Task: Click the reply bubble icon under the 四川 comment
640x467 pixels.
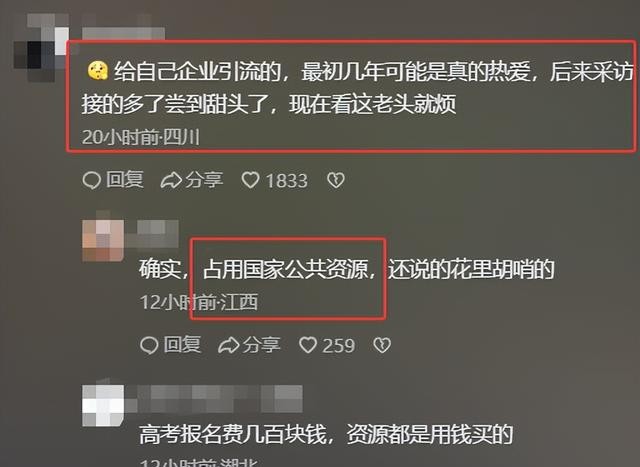Action: click(91, 180)
